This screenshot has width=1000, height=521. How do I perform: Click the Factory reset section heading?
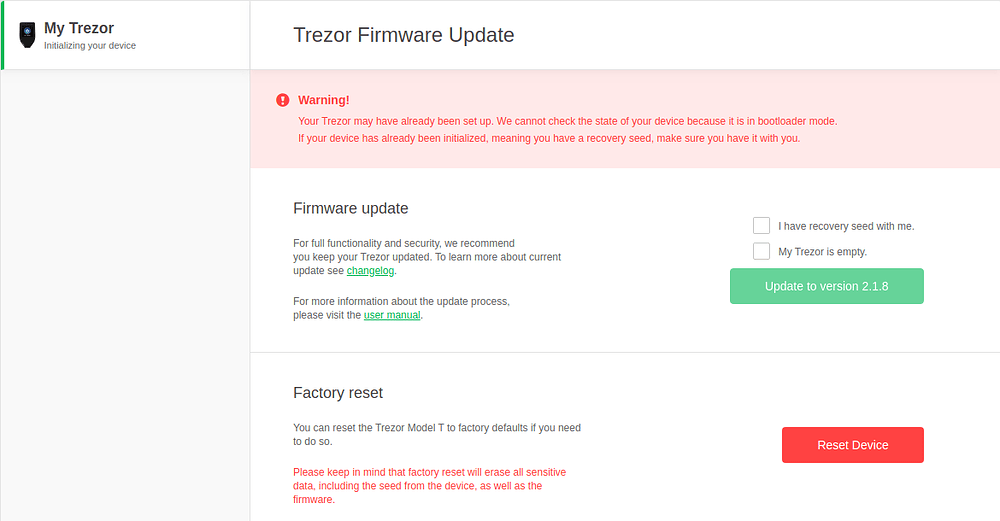[x=338, y=393]
